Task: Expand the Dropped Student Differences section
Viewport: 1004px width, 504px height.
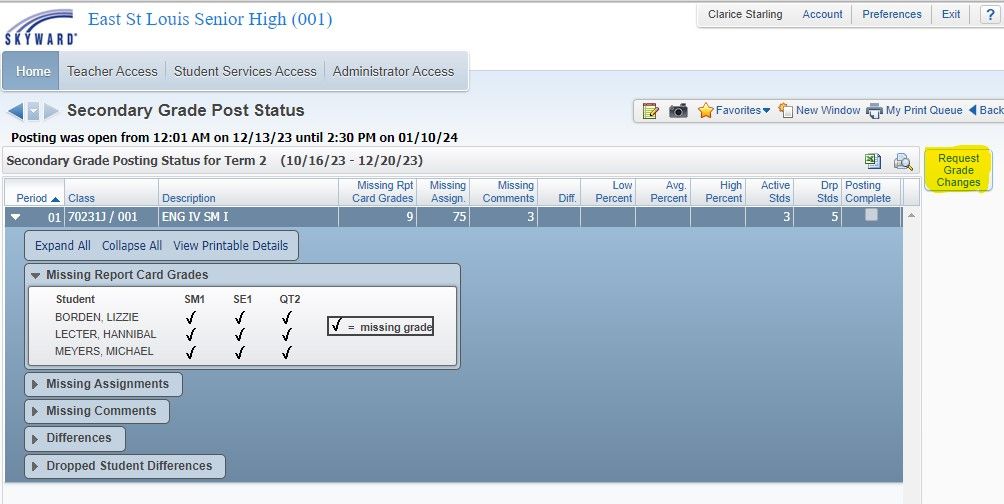Action: [125, 465]
